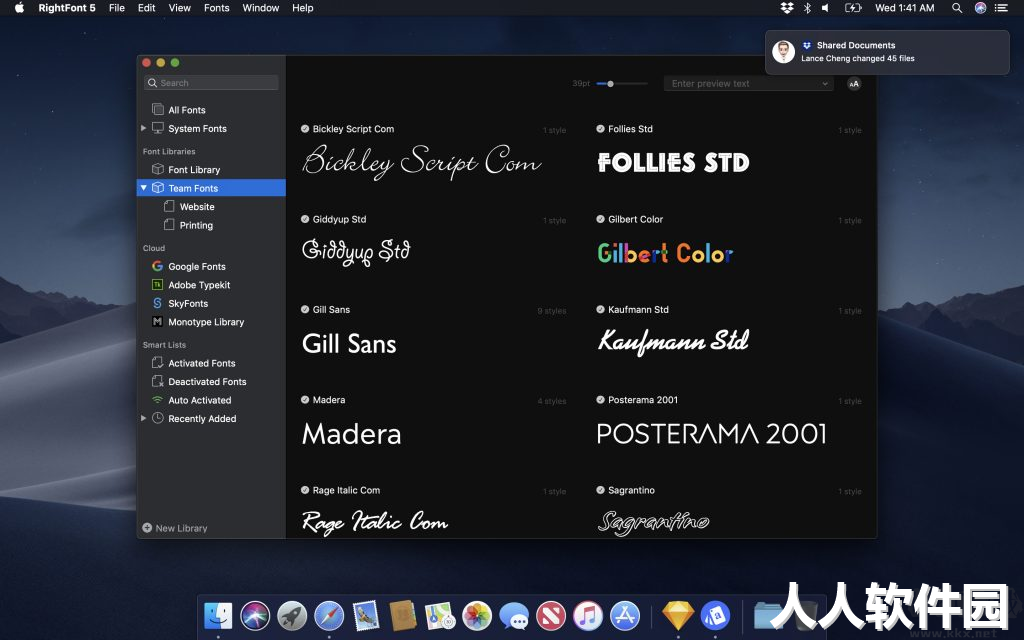This screenshot has height=640, width=1024.
Task: Open Notification Center from the menu bar
Action: click(x=1001, y=8)
